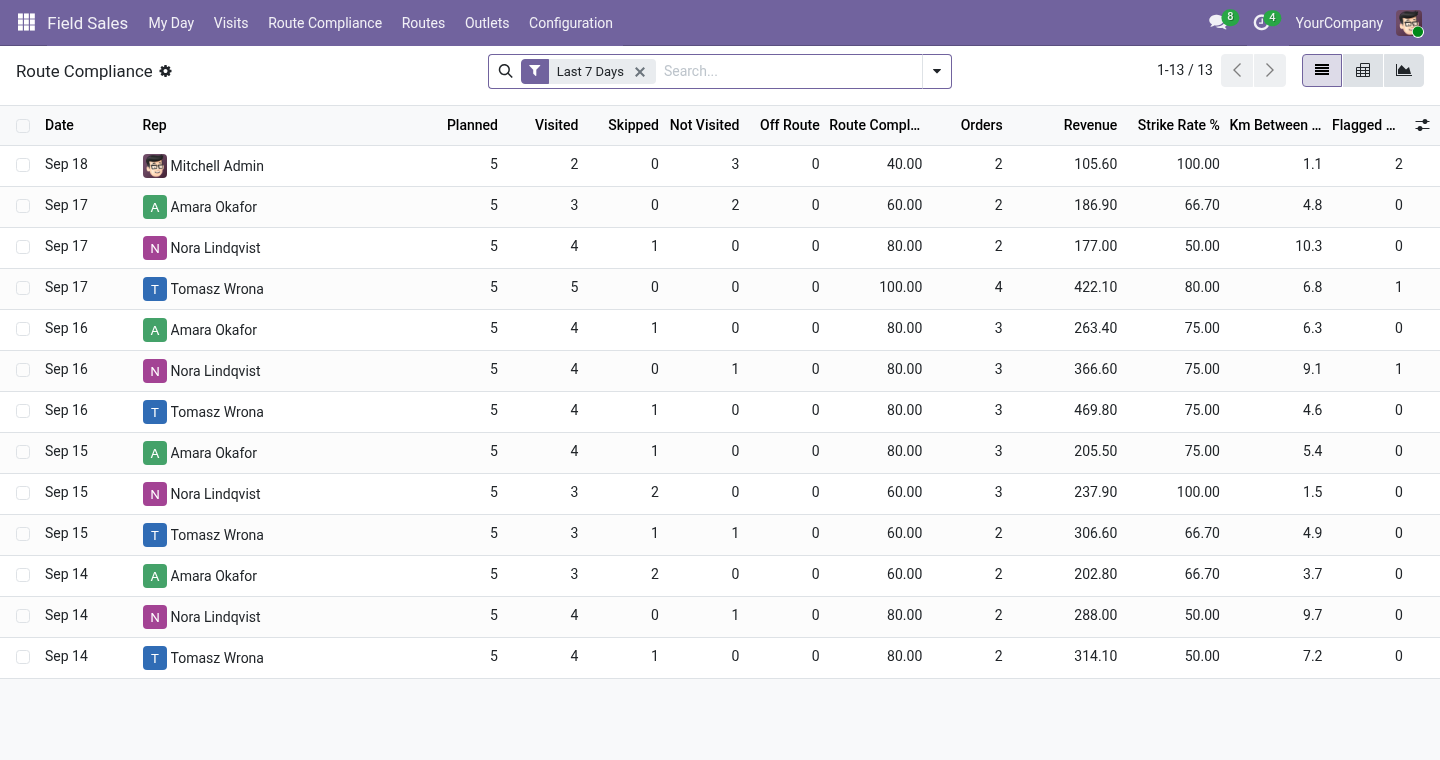Open the Sep 15 Tomasz Wrona record
Viewport: 1440px width, 760px height.
click(x=720, y=535)
